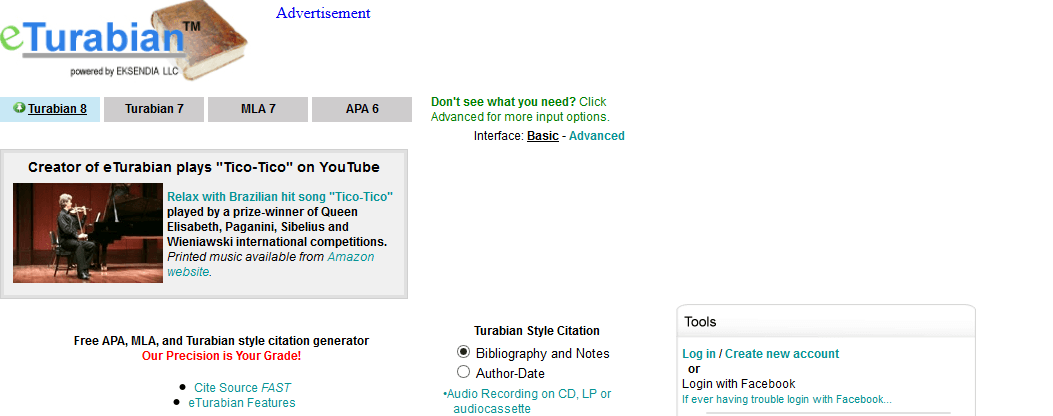Click the eTurabian book logo
Screen dimensions: 1053x416
(x=125, y=42)
